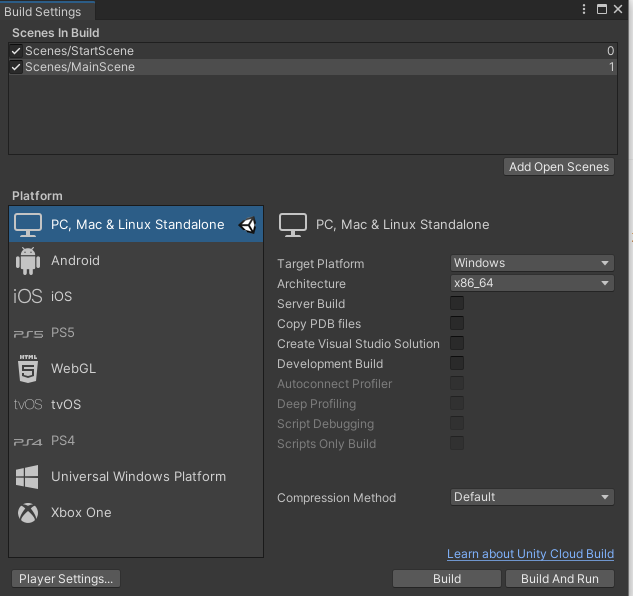Click the scene index 1 value
The width and height of the screenshot is (633, 596).
(x=612, y=67)
